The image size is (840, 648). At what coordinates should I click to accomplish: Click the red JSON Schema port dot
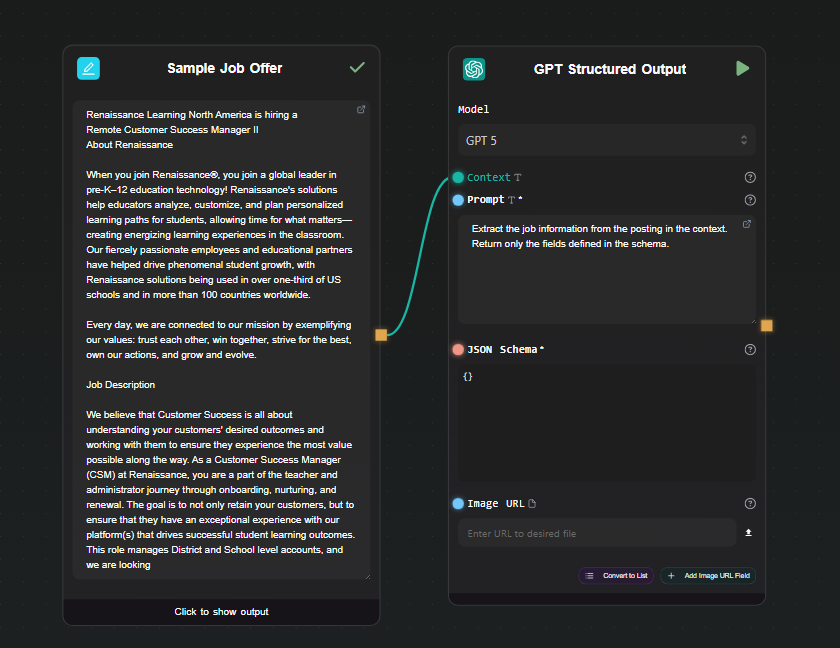(457, 350)
